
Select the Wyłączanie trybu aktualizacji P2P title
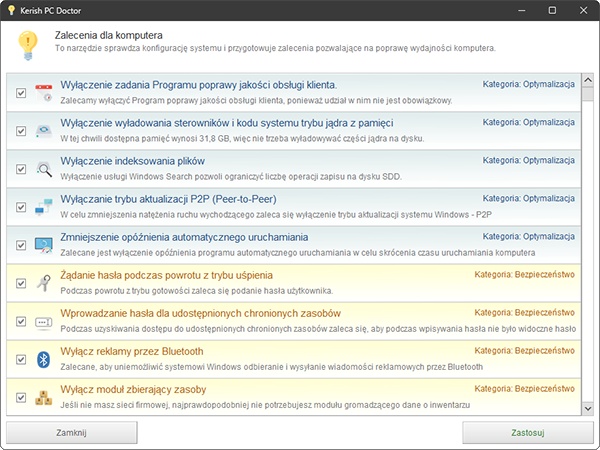[168, 199]
